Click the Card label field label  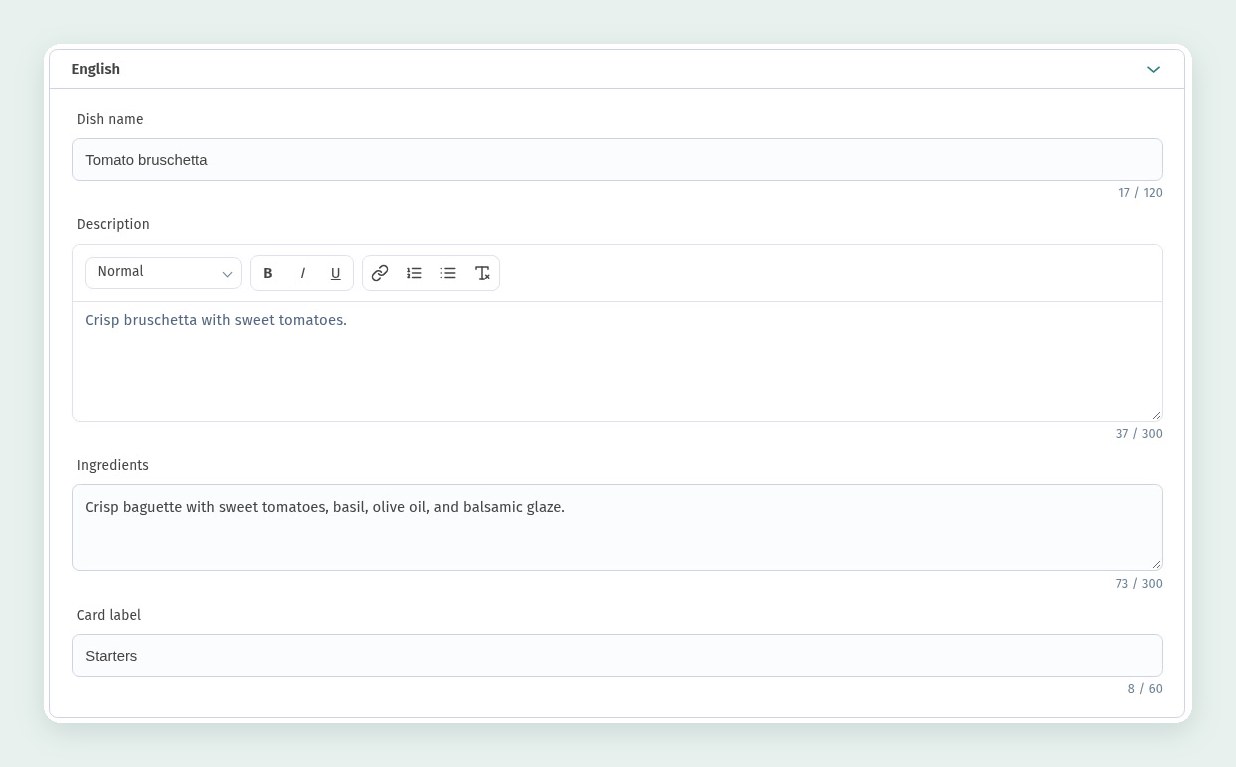pos(109,615)
